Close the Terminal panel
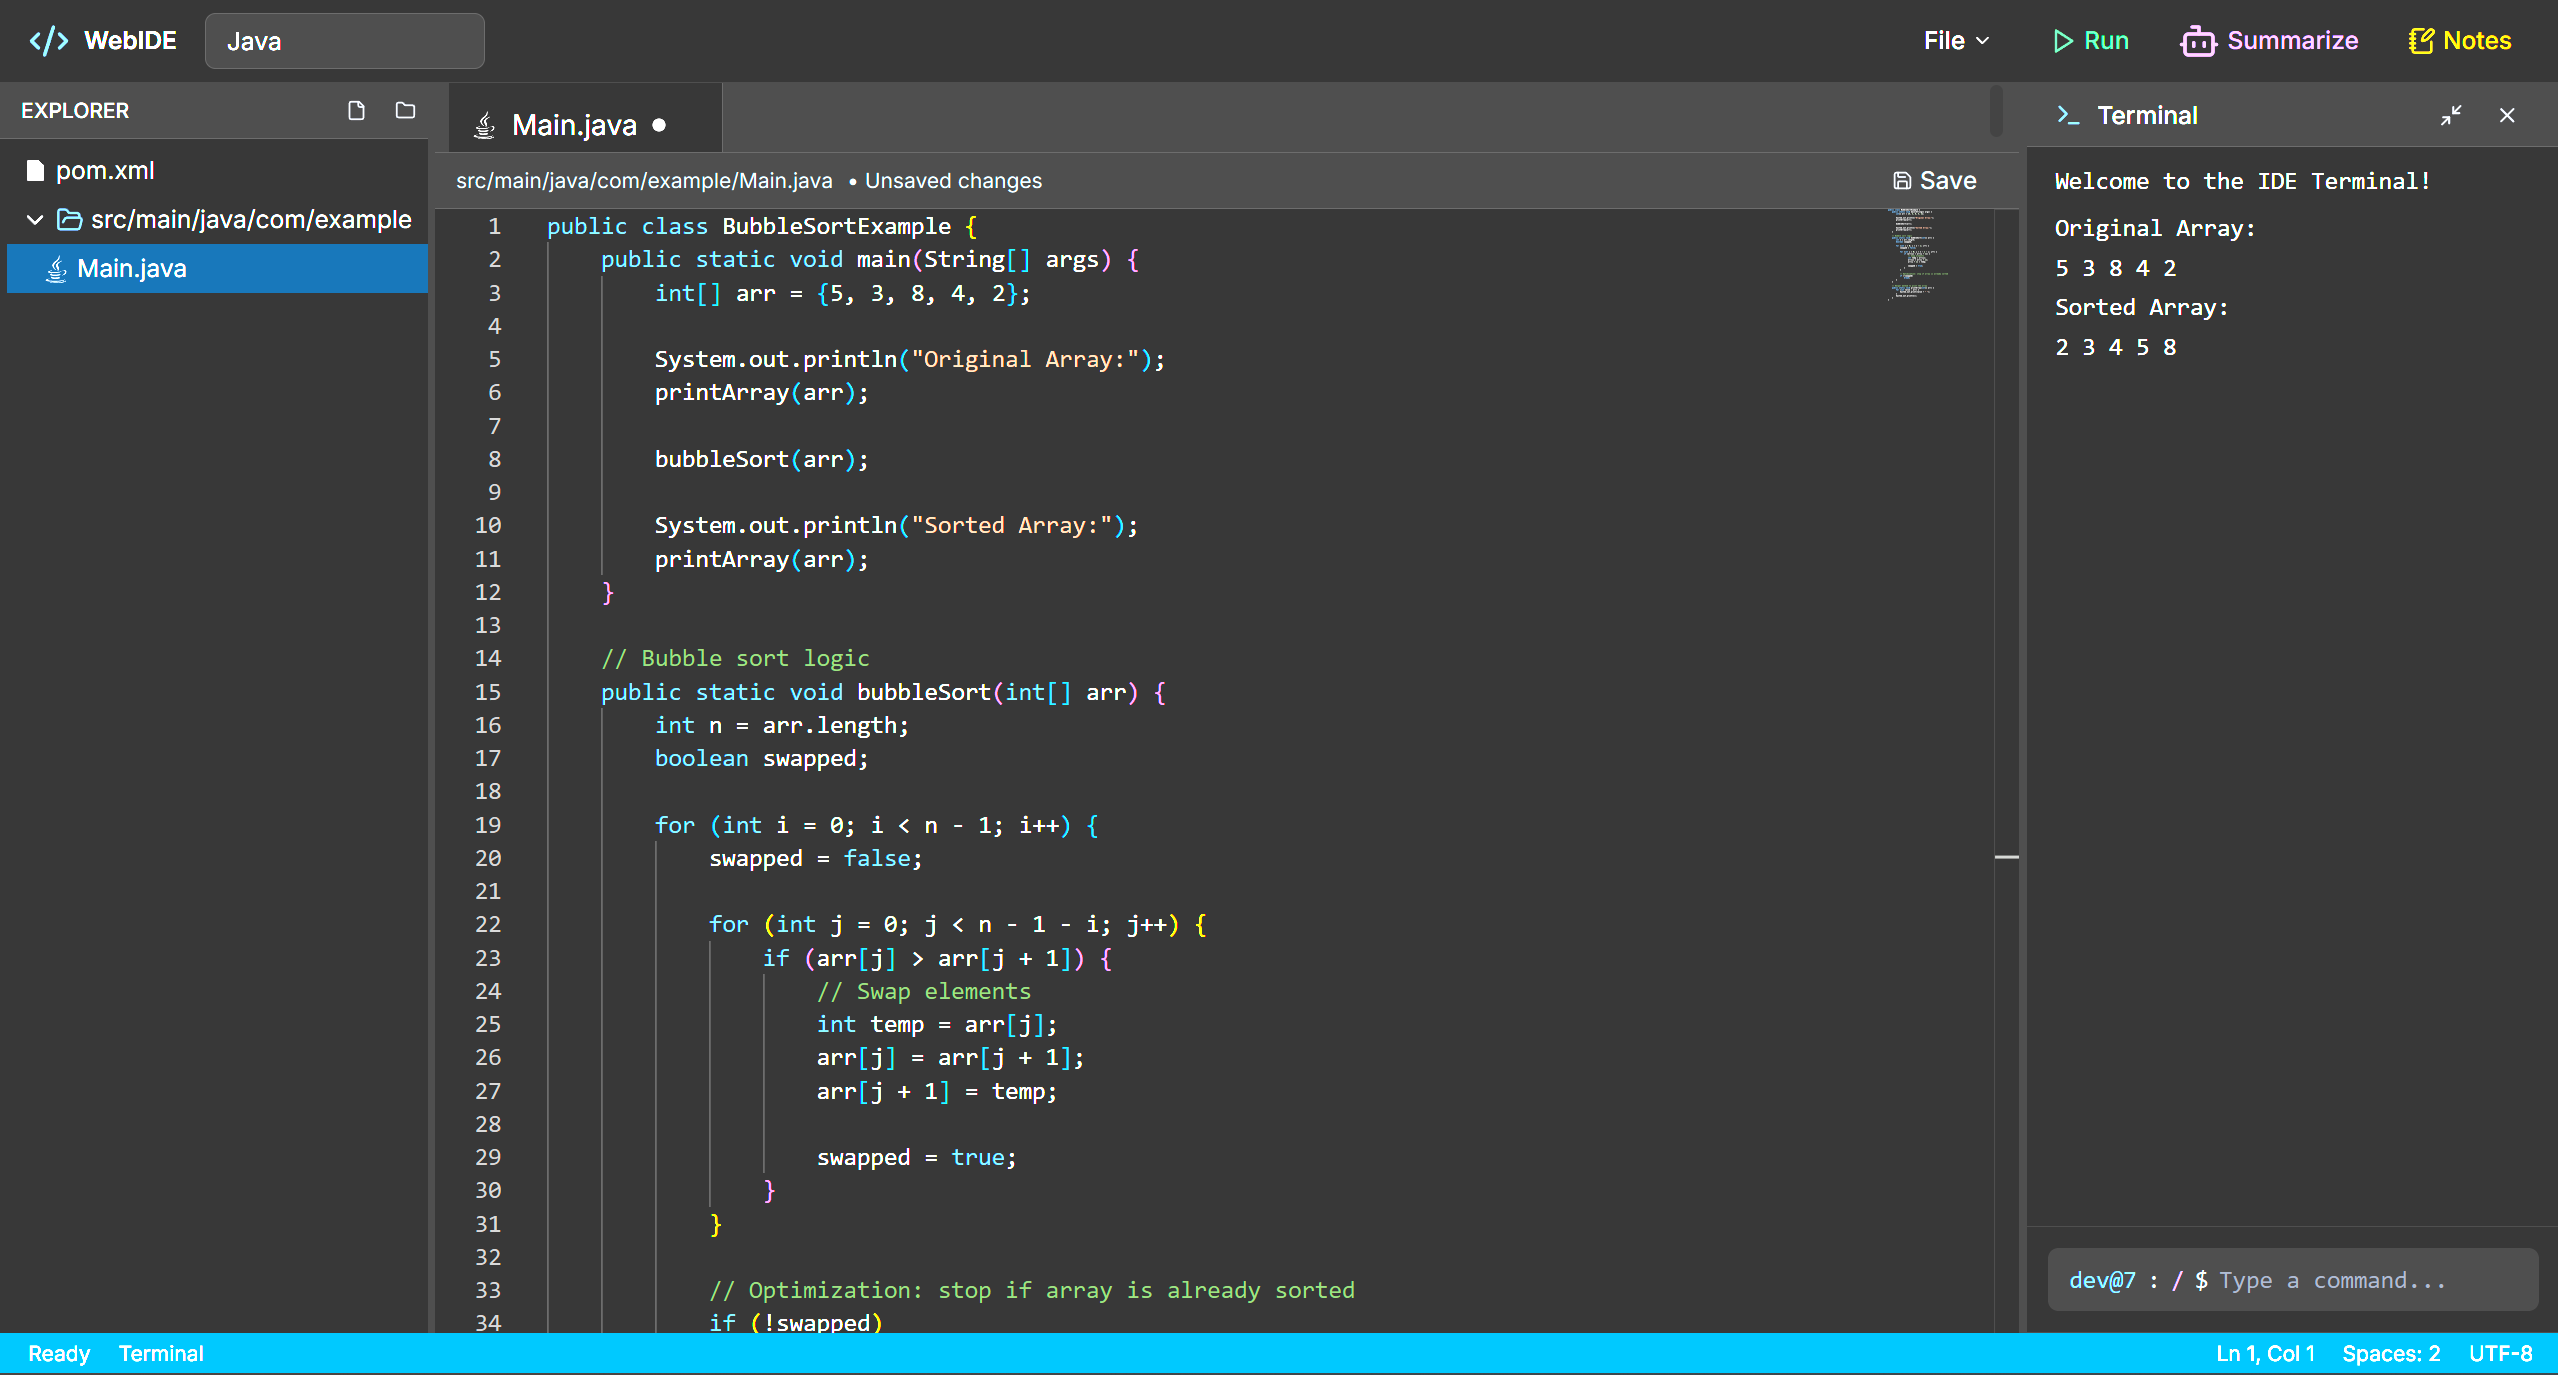The image size is (2558, 1375). coord(2506,116)
